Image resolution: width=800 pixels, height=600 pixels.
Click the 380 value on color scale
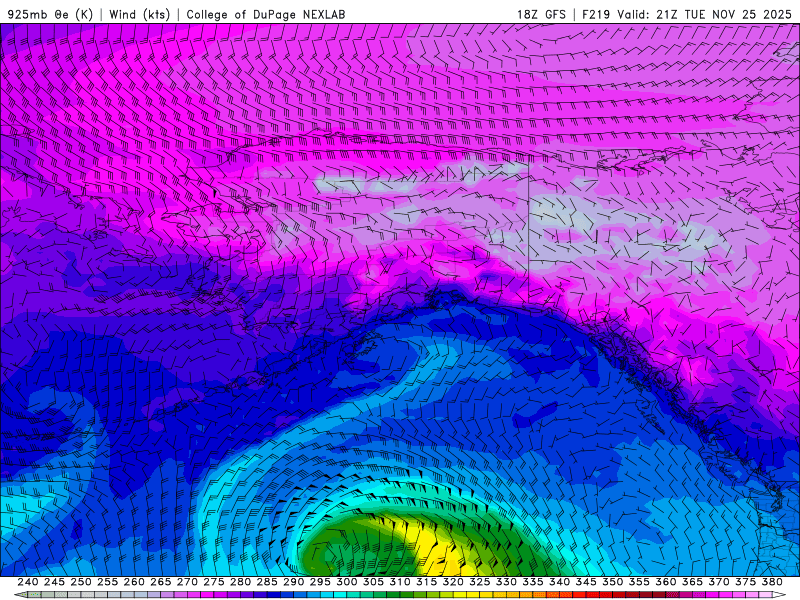pyautogui.click(x=772, y=582)
